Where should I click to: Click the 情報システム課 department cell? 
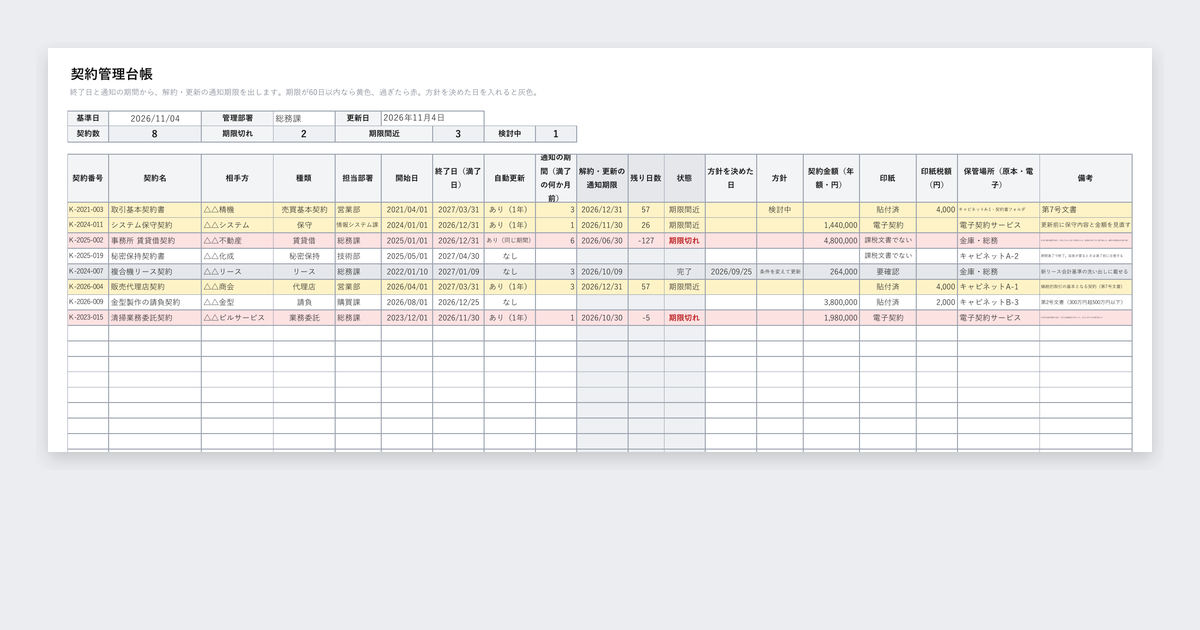coord(357,225)
